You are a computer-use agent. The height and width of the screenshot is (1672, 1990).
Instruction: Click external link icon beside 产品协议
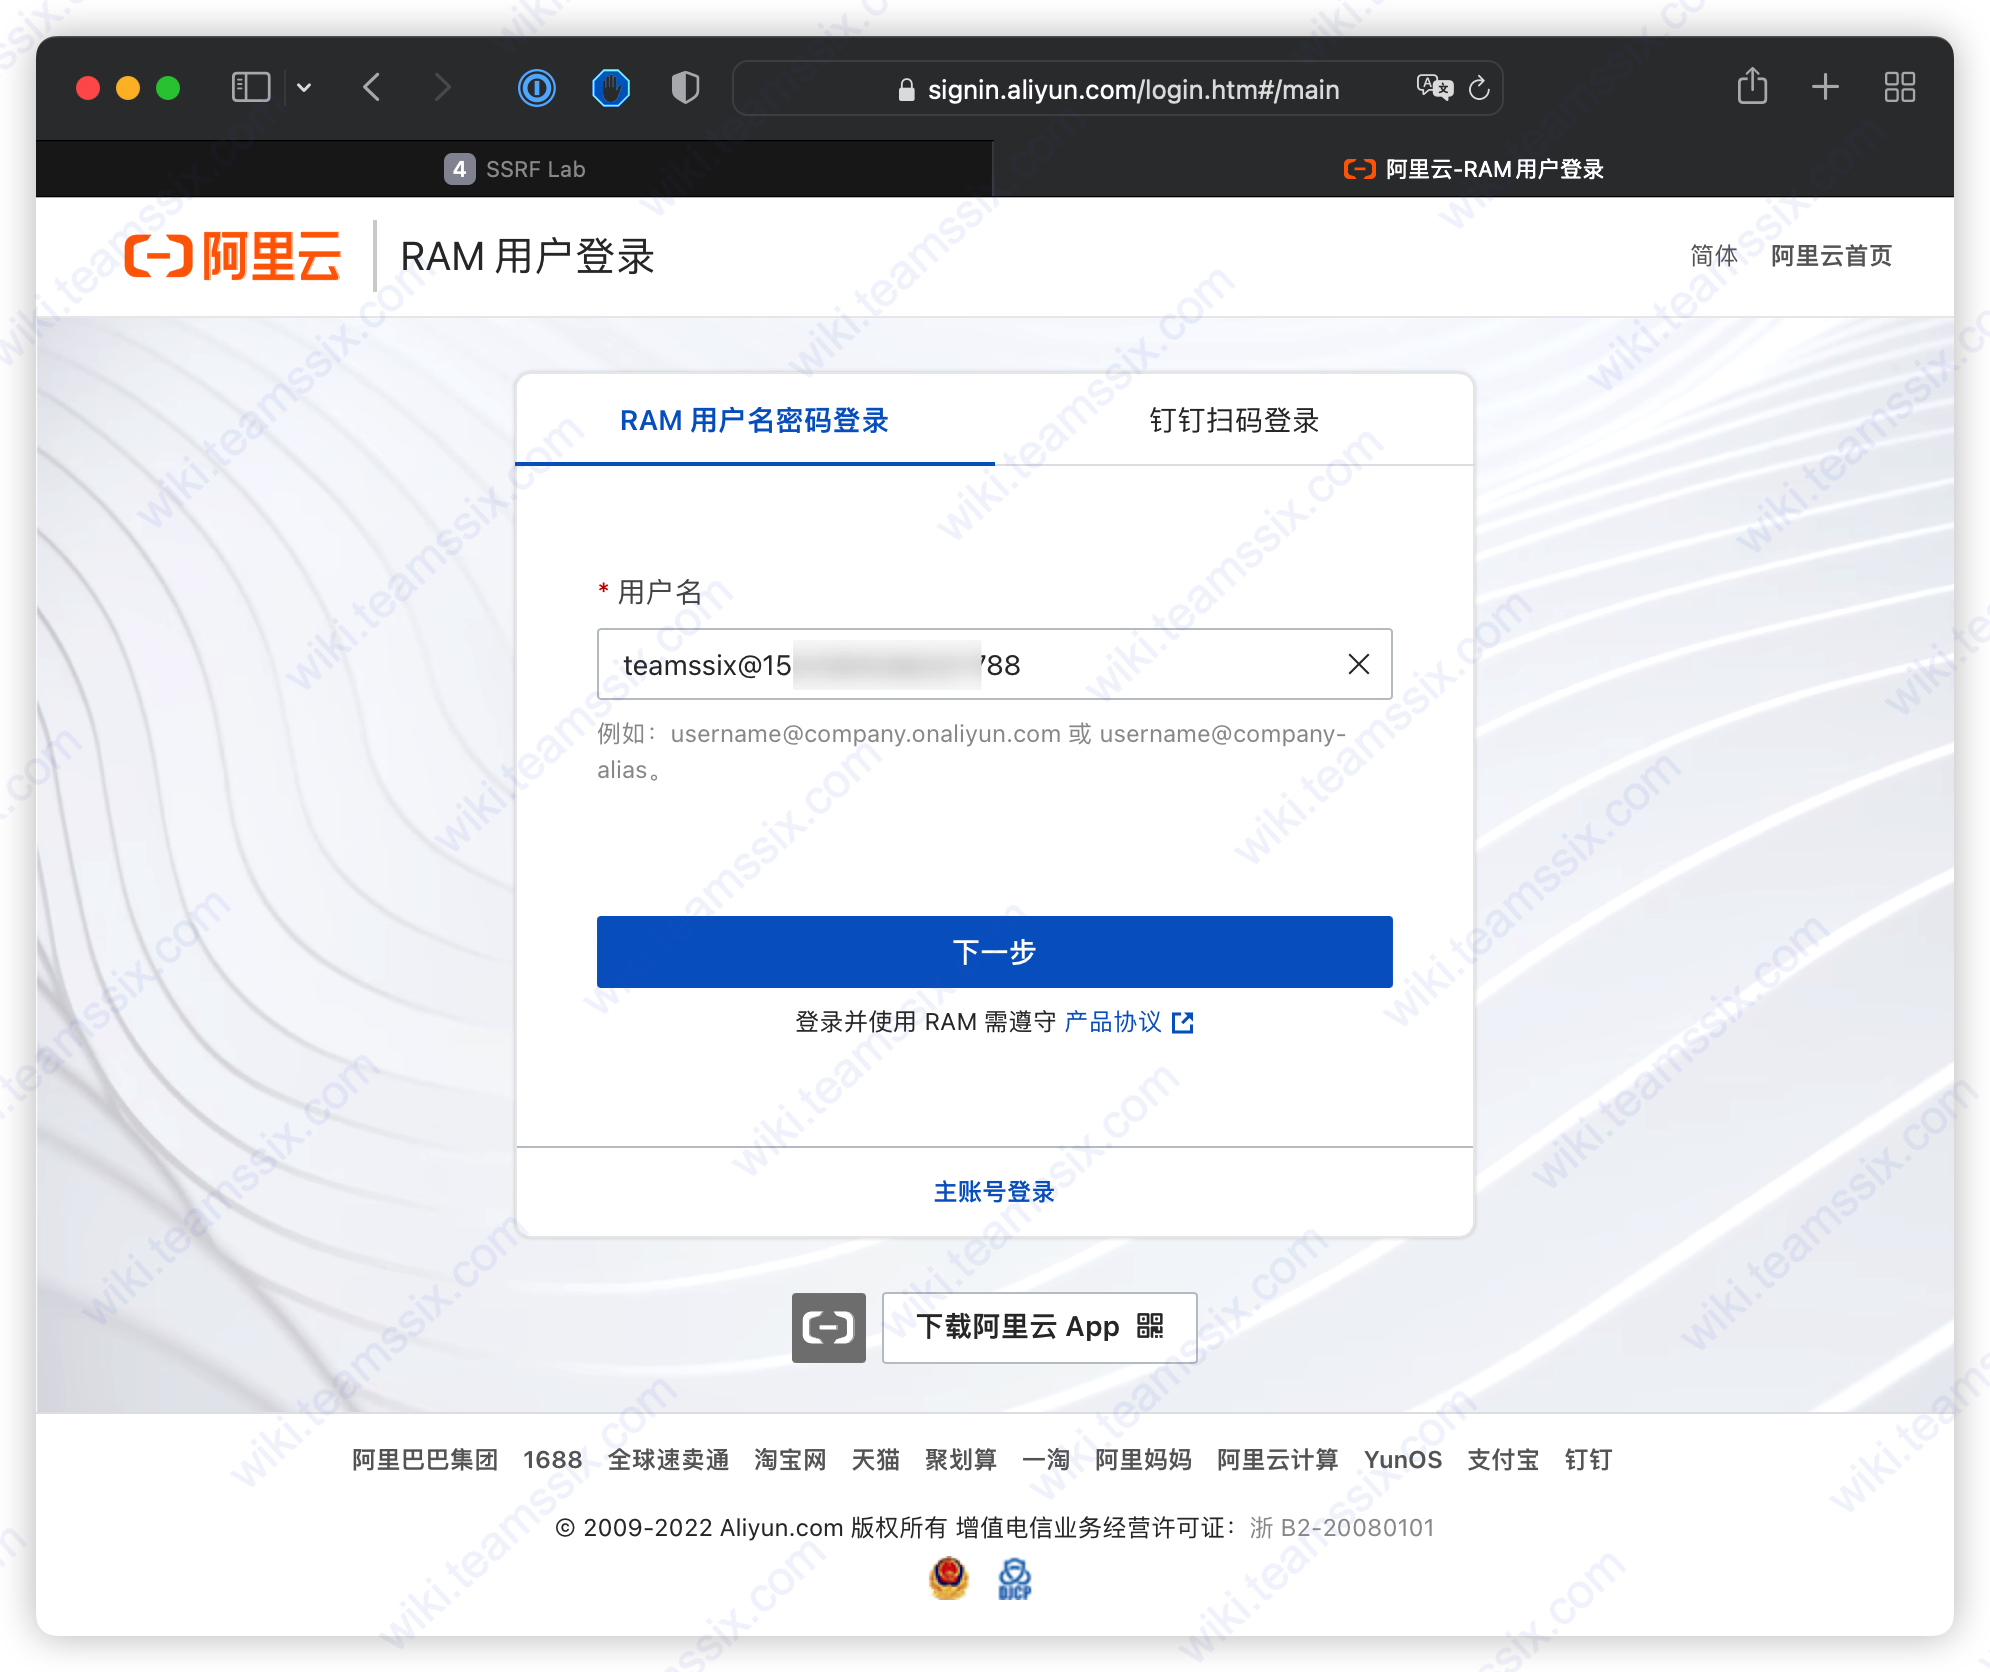pyautogui.click(x=1183, y=1022)
